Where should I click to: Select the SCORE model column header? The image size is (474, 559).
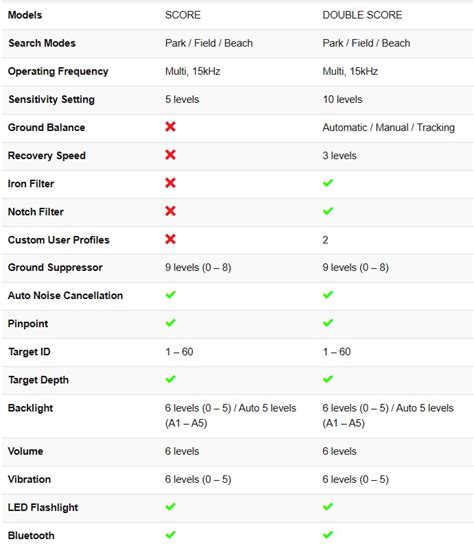click(x=183, y=15)
